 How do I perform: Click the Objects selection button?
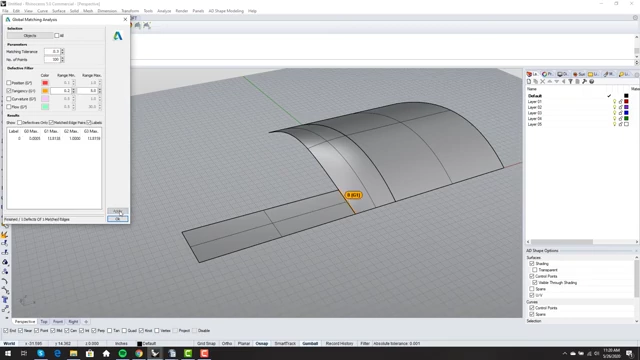coord(30,36)
